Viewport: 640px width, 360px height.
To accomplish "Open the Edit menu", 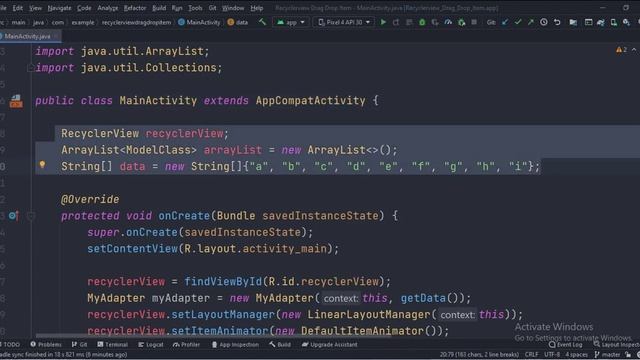I will coord(18,8).
